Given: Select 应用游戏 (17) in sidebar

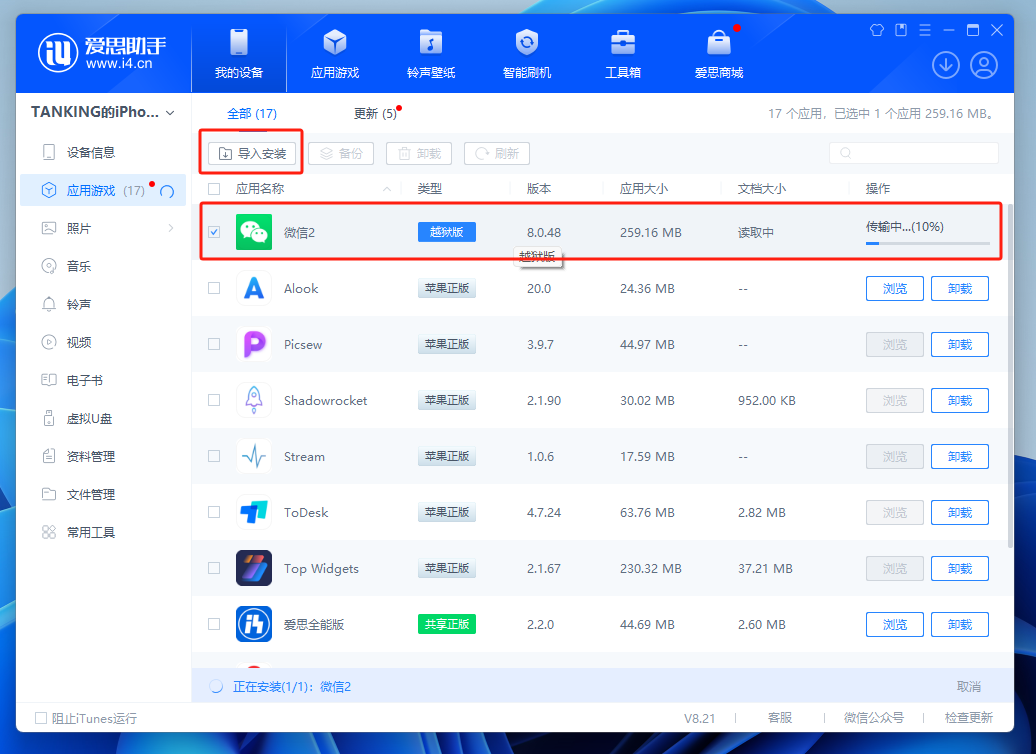Looking at the screenshot, I should [x=102, y=190].
